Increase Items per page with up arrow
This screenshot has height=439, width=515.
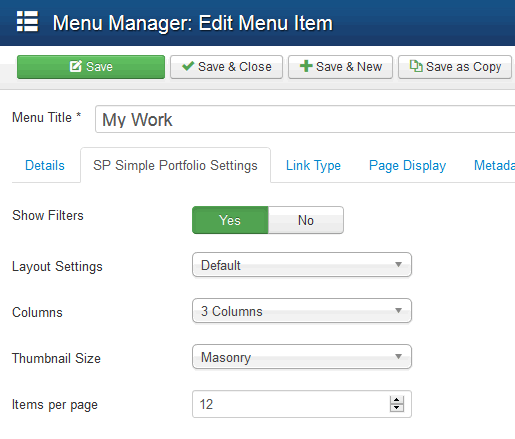(397, 400)
